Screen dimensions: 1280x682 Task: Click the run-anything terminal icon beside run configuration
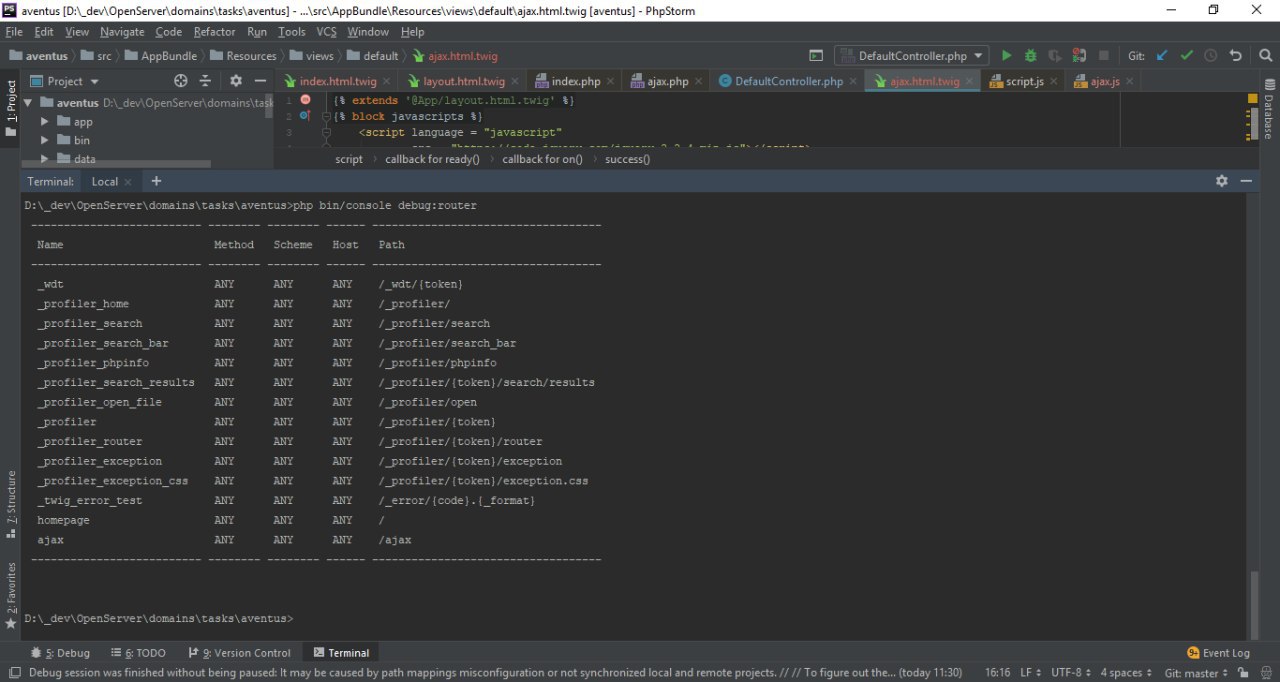pyautogui.click(x=816, y=56)
